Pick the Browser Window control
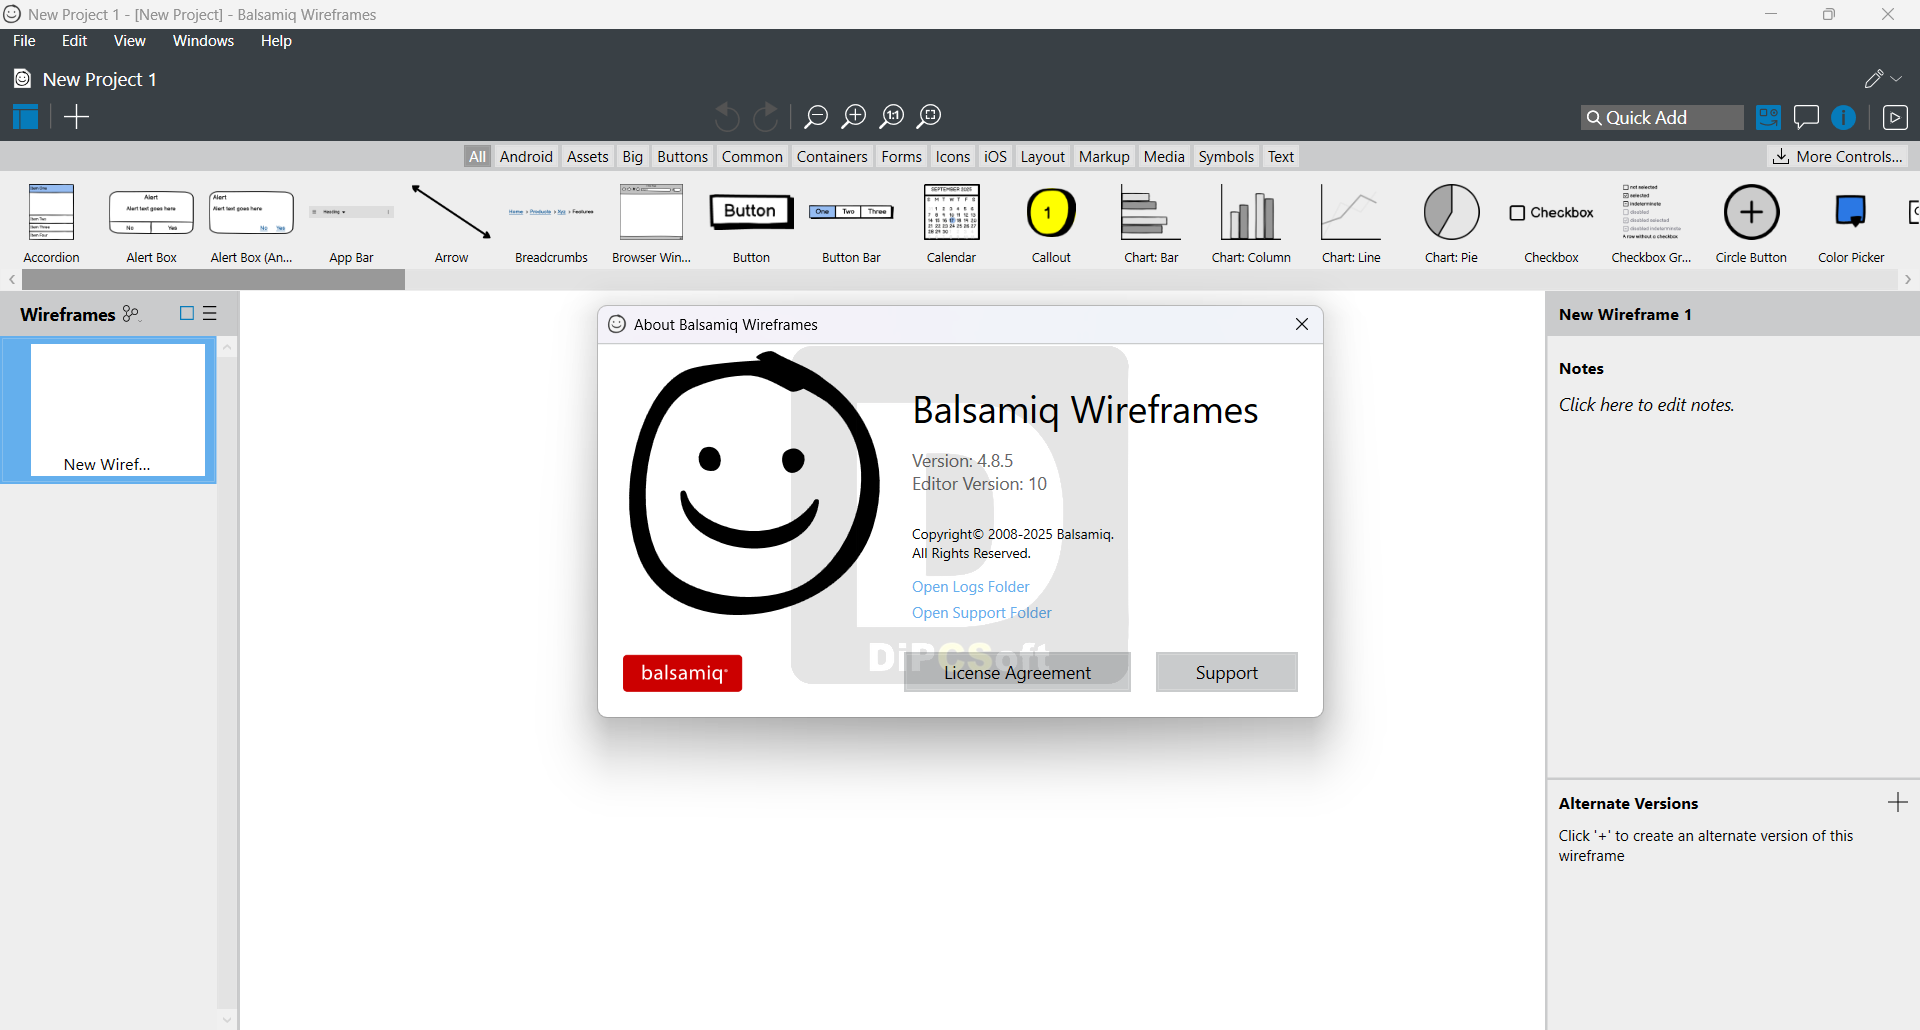Viewport: 1920px width, 1030px height. pyautogui.click(x=651, y=224)
